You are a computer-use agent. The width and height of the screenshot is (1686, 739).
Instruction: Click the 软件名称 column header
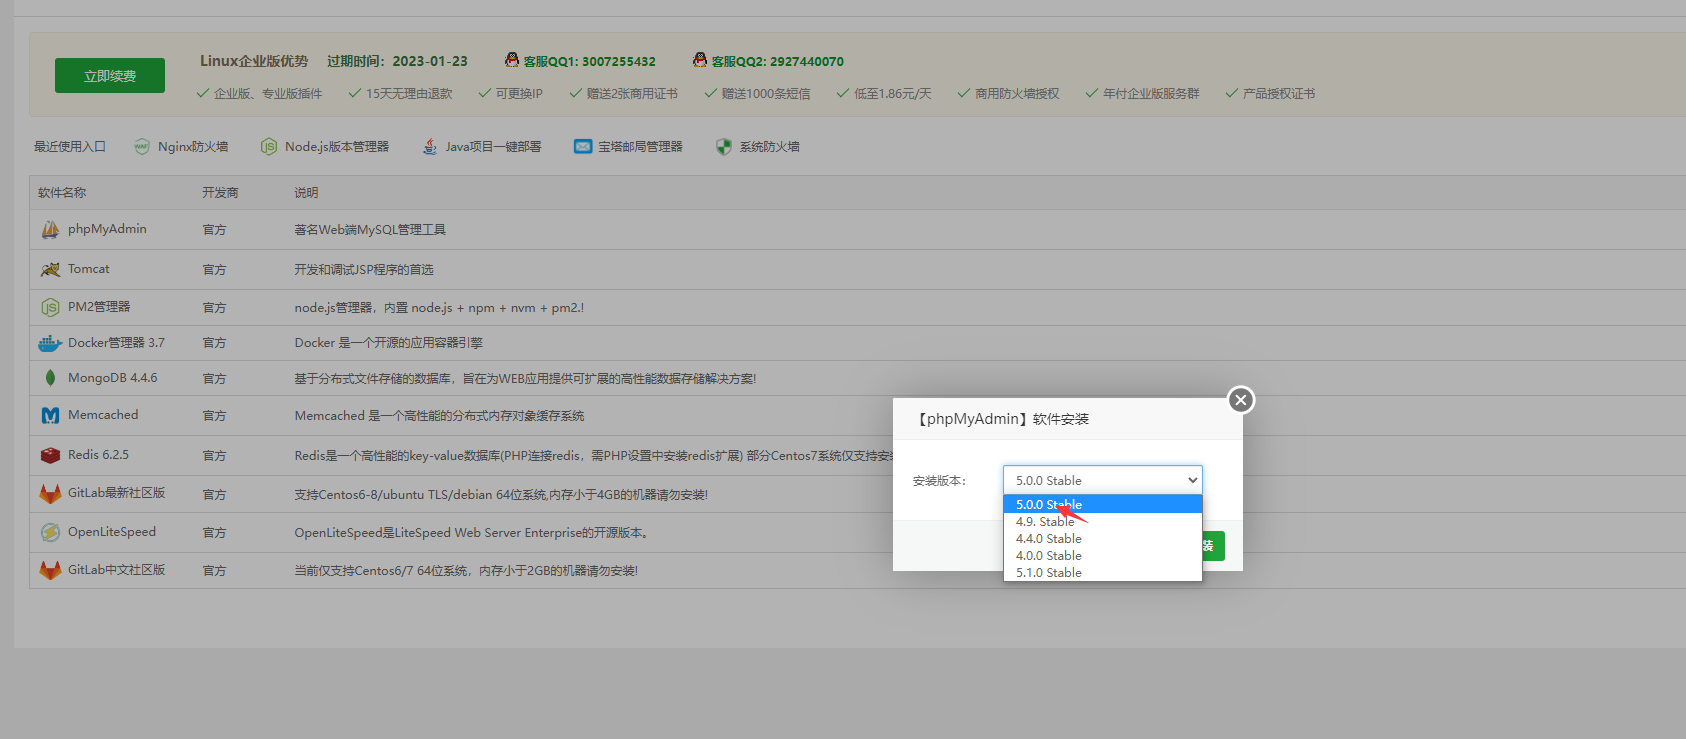(62, 193)
